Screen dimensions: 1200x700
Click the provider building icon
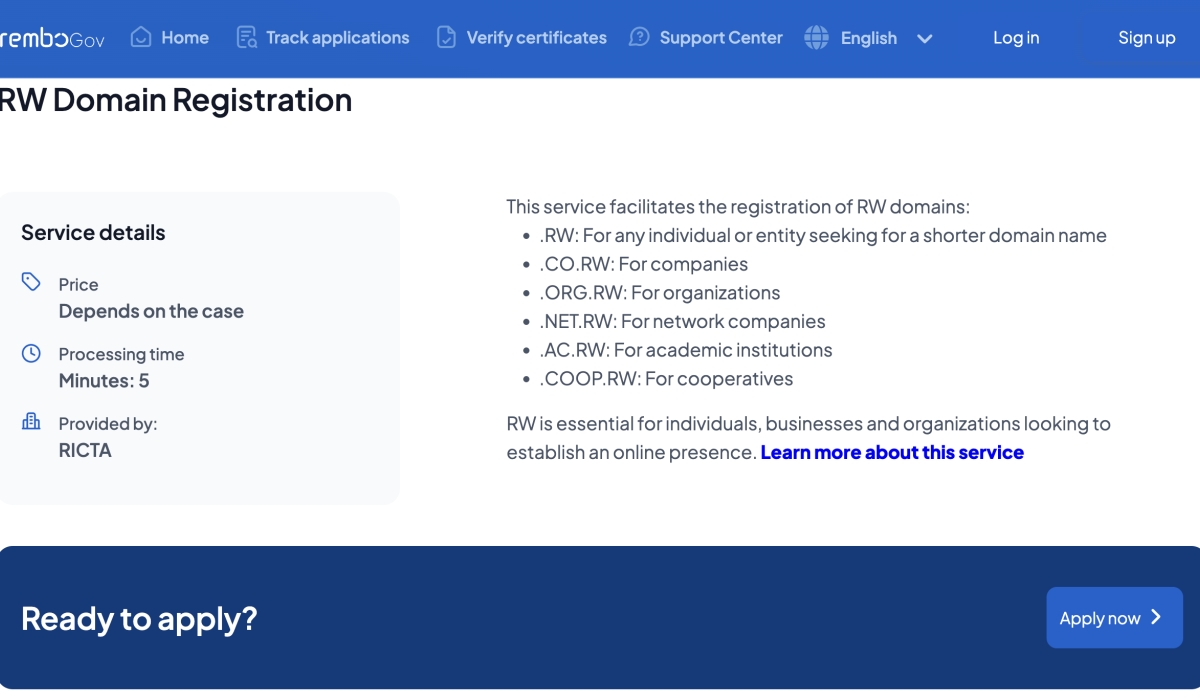(31, 422)
